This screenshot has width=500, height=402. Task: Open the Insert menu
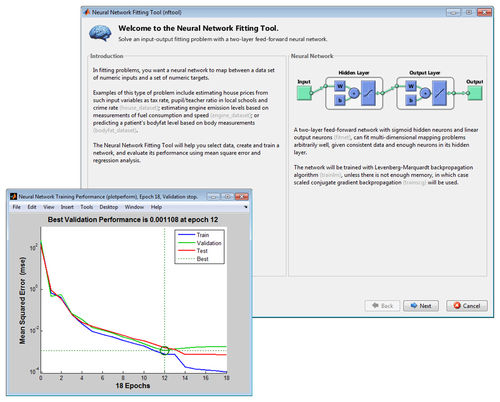click(x=67, y=207)
